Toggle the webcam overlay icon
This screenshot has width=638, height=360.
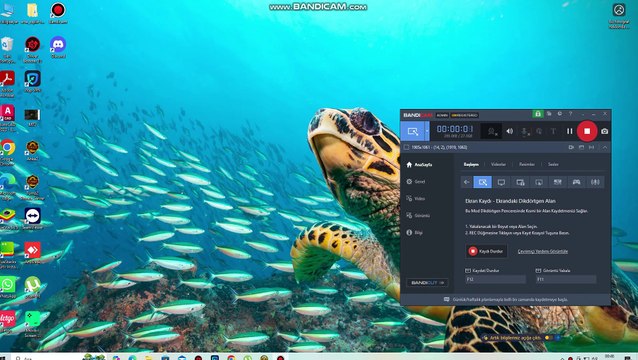(492, 131)
